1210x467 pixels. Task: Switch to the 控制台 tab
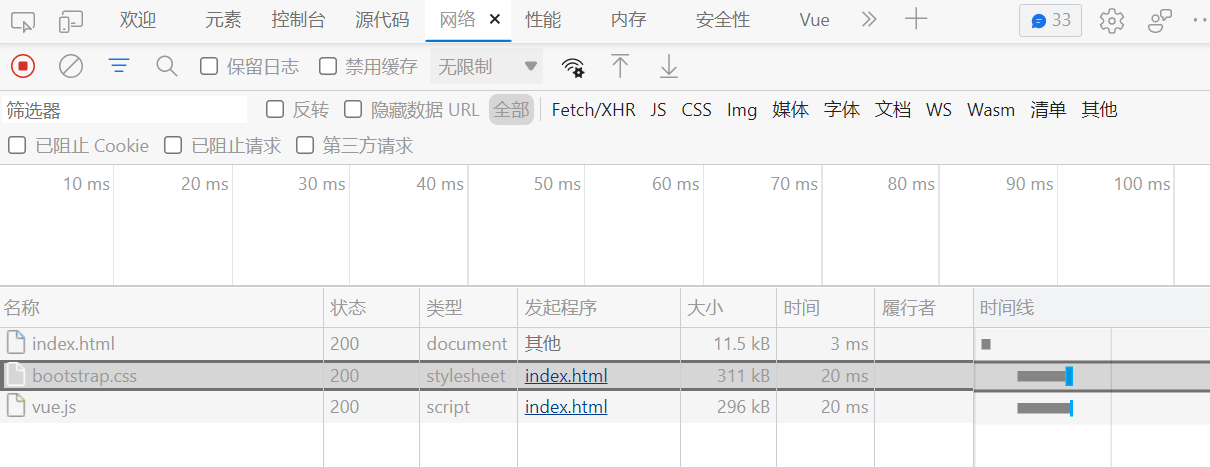pos(297,20)
